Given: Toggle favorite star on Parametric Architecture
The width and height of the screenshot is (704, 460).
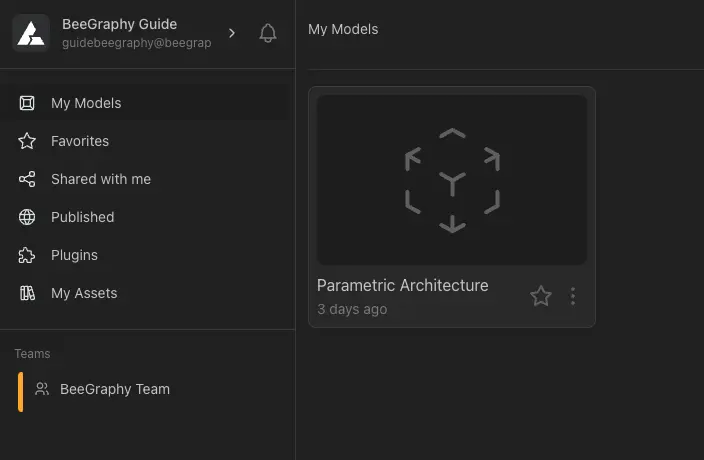Looking at the screenshot, I should point(541,296).
